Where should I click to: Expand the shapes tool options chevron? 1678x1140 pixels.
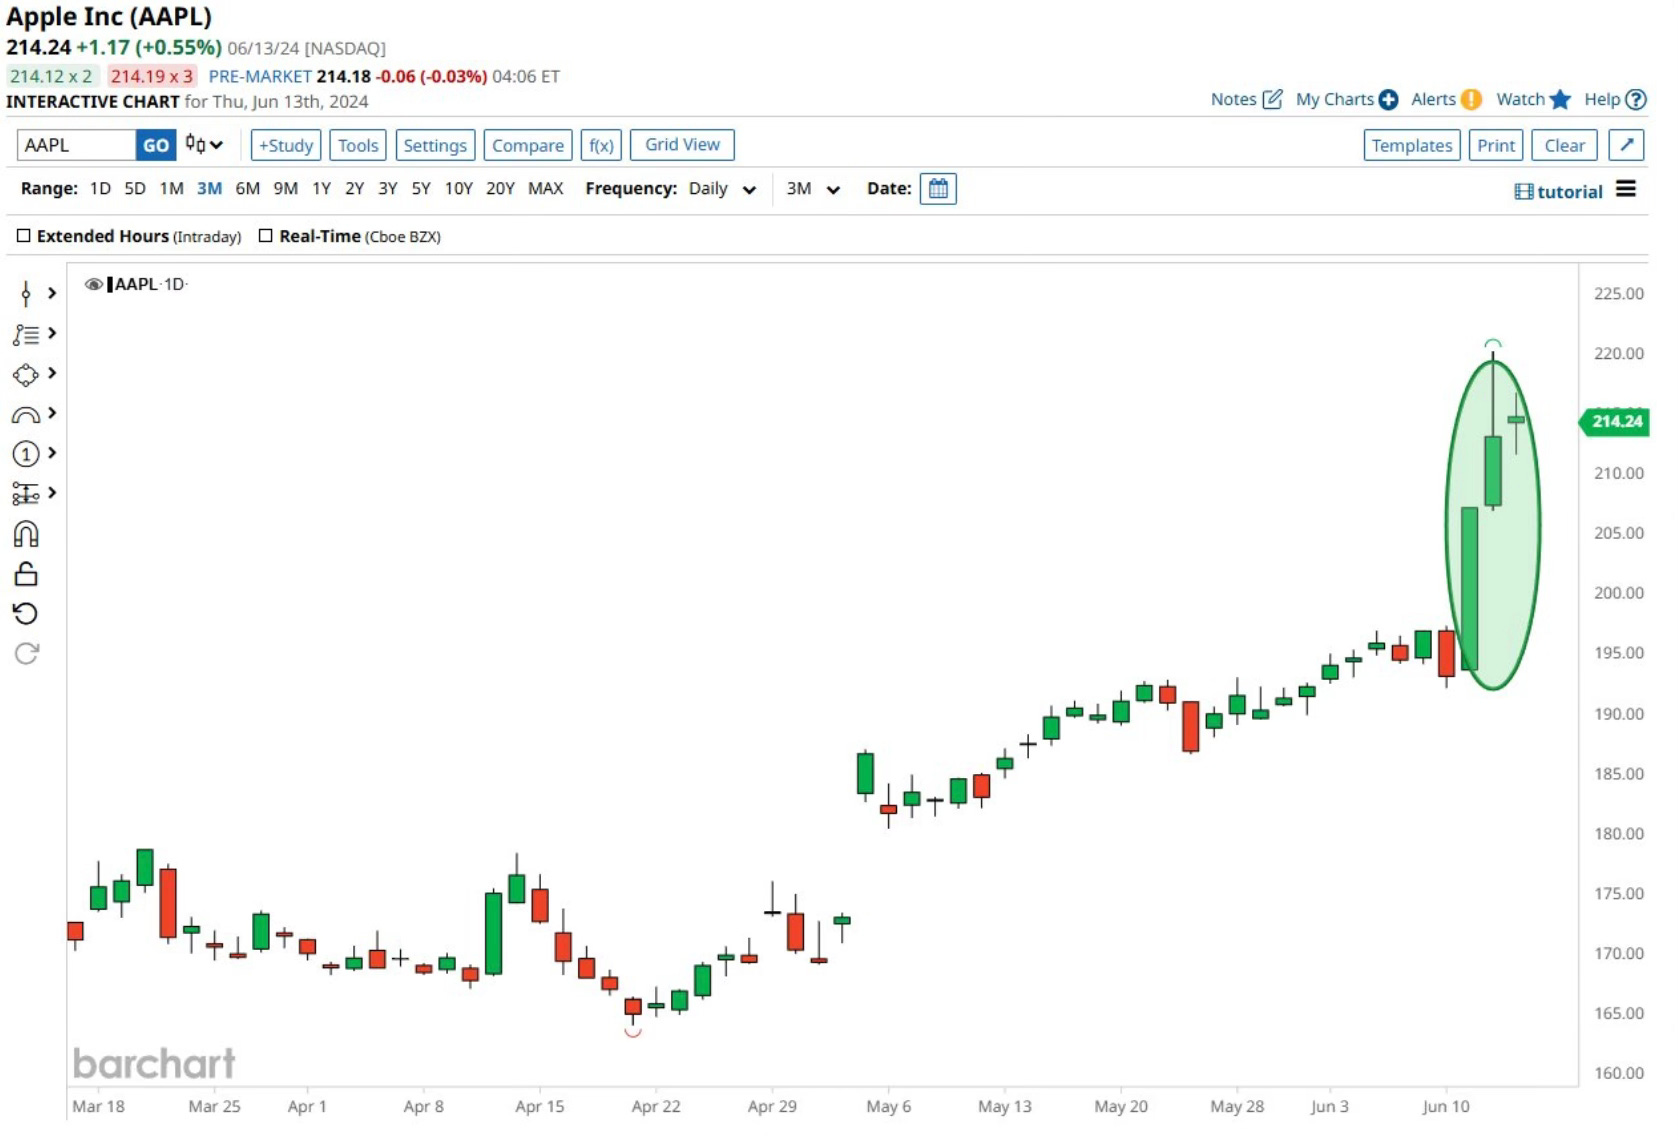[52, 373]
